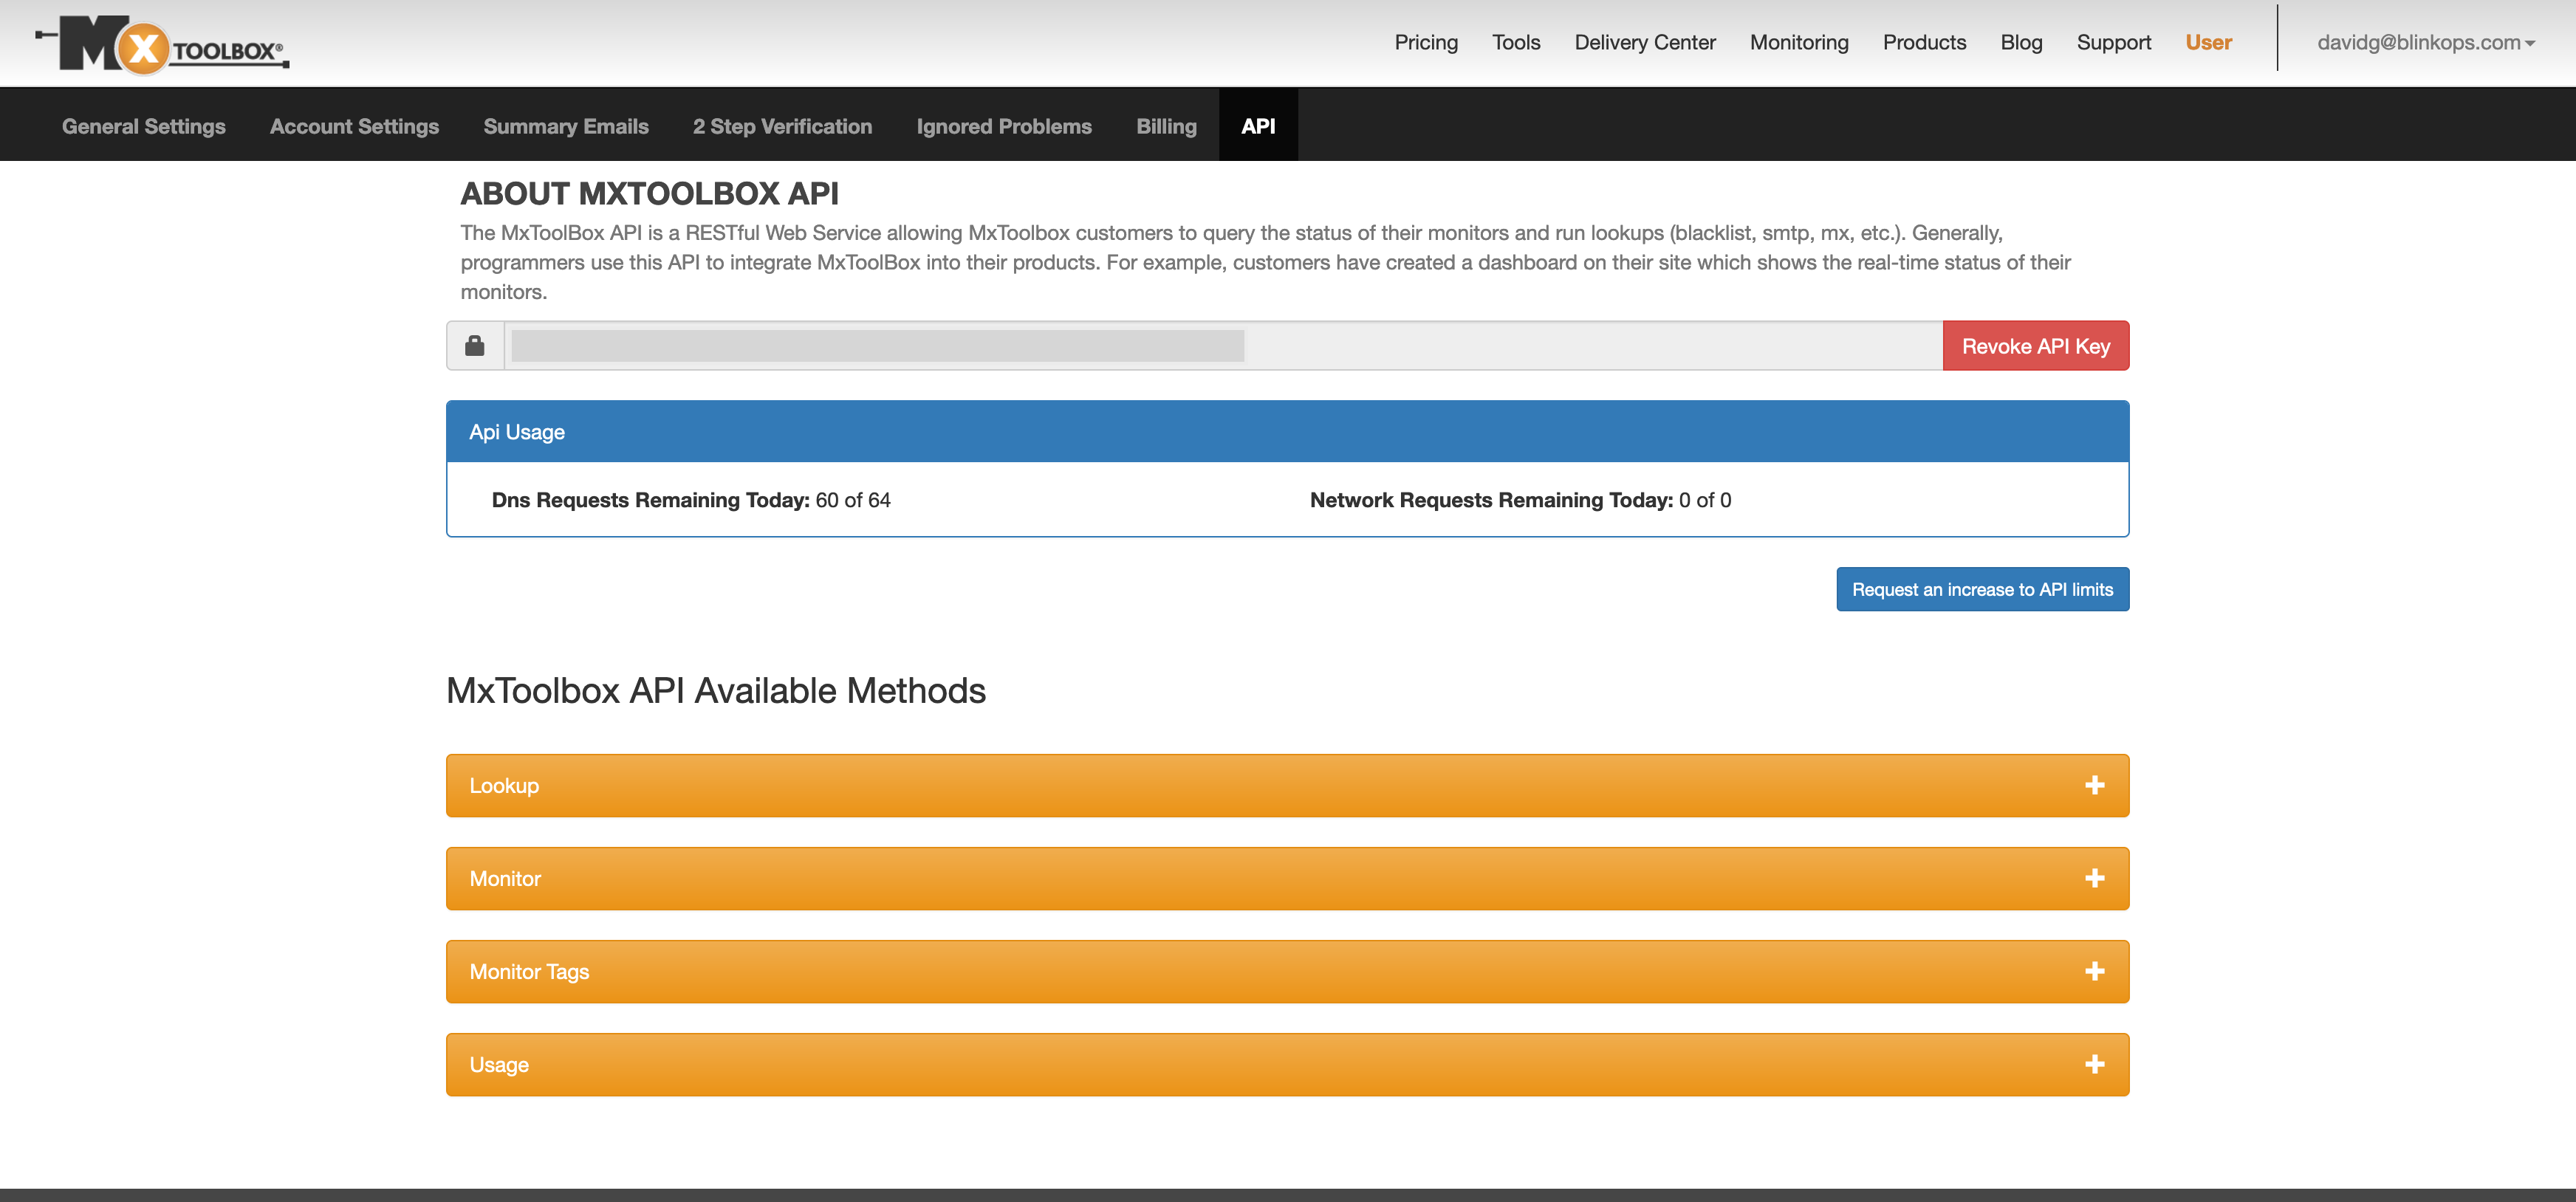
Task: Select the API tab
Action: point(1258,126)
